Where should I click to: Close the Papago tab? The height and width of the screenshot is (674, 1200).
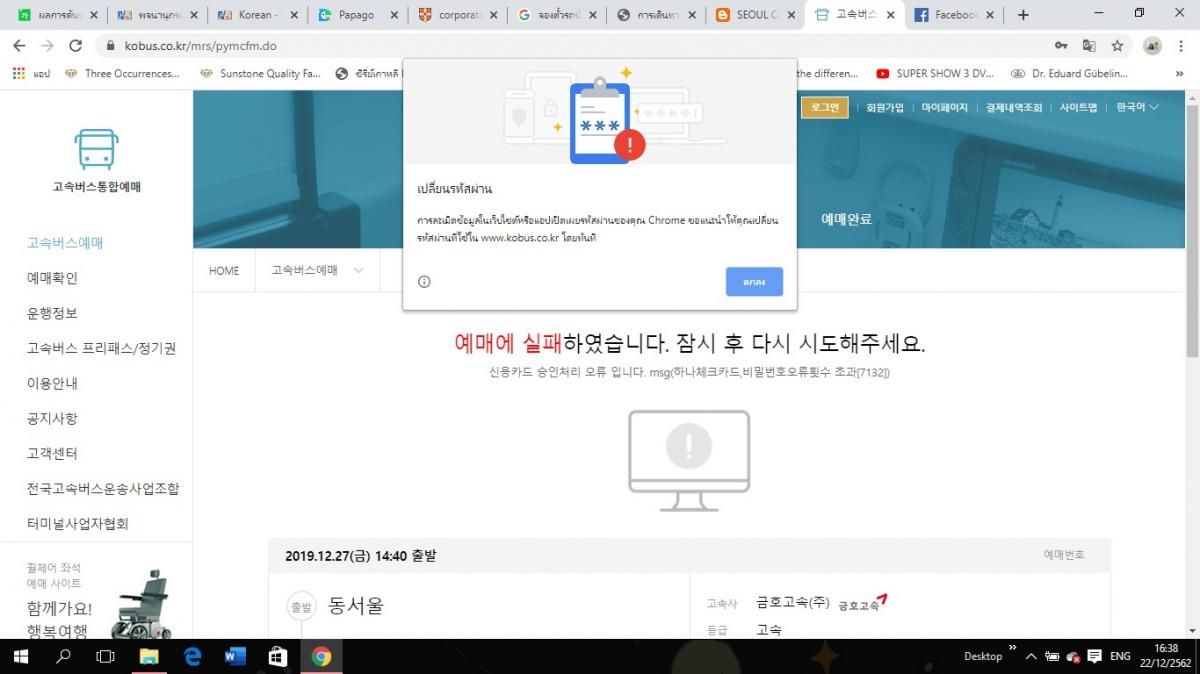point(393,15)
